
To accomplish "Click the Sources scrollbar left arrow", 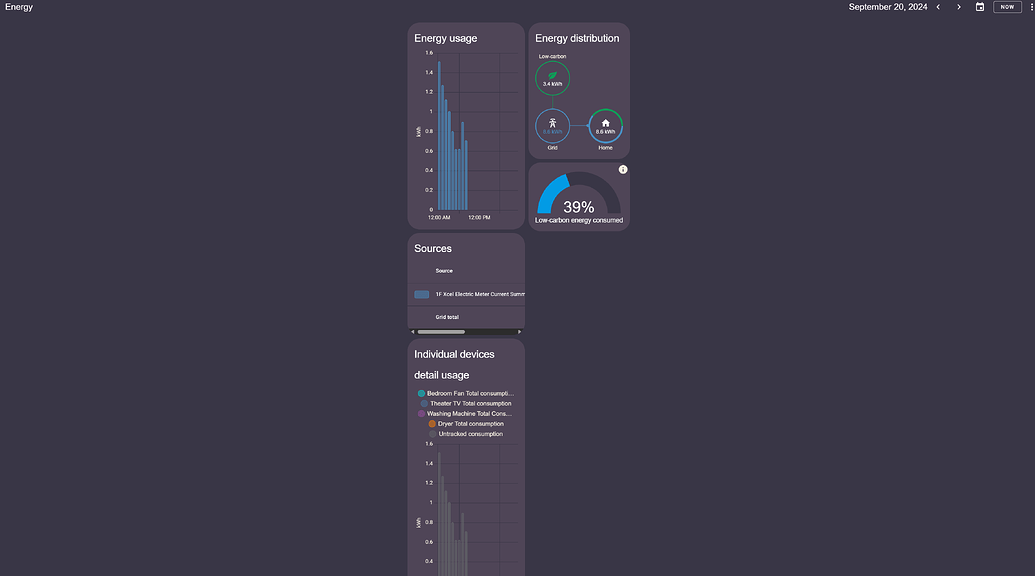I will 413,332.
